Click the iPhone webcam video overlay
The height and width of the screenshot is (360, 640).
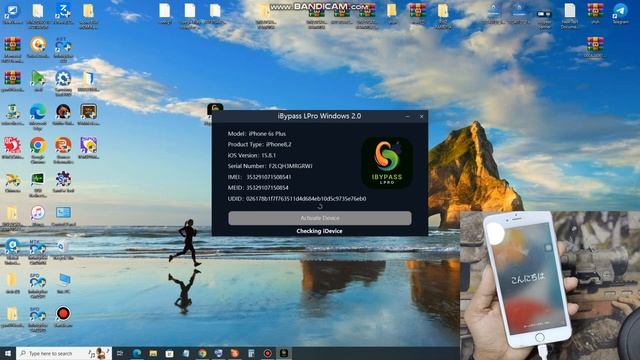(550, 285)
